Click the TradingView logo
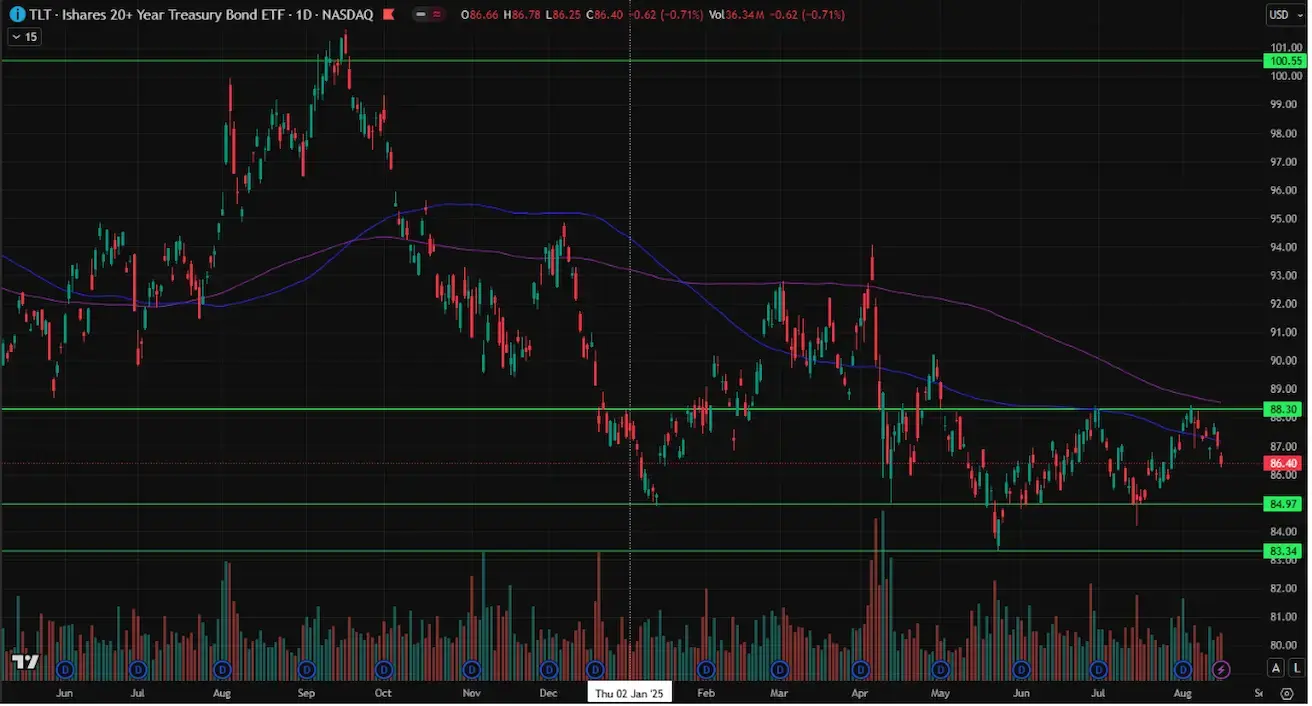1312x706 pixels. point(25,663)
